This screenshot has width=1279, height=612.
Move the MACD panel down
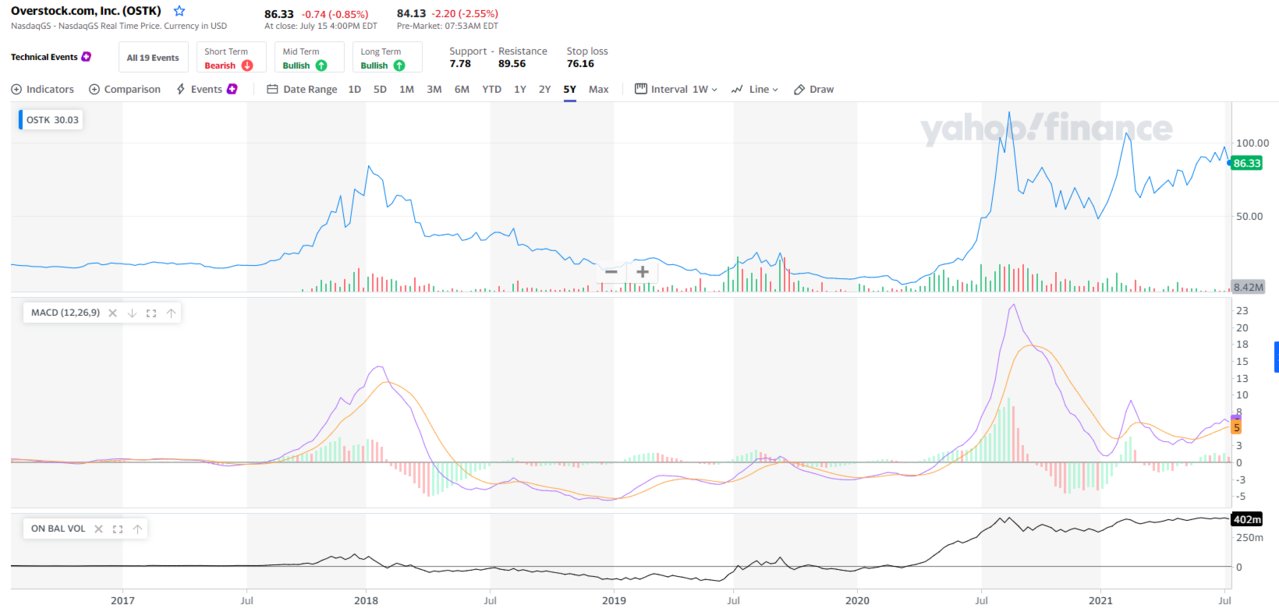coord(132,313)
